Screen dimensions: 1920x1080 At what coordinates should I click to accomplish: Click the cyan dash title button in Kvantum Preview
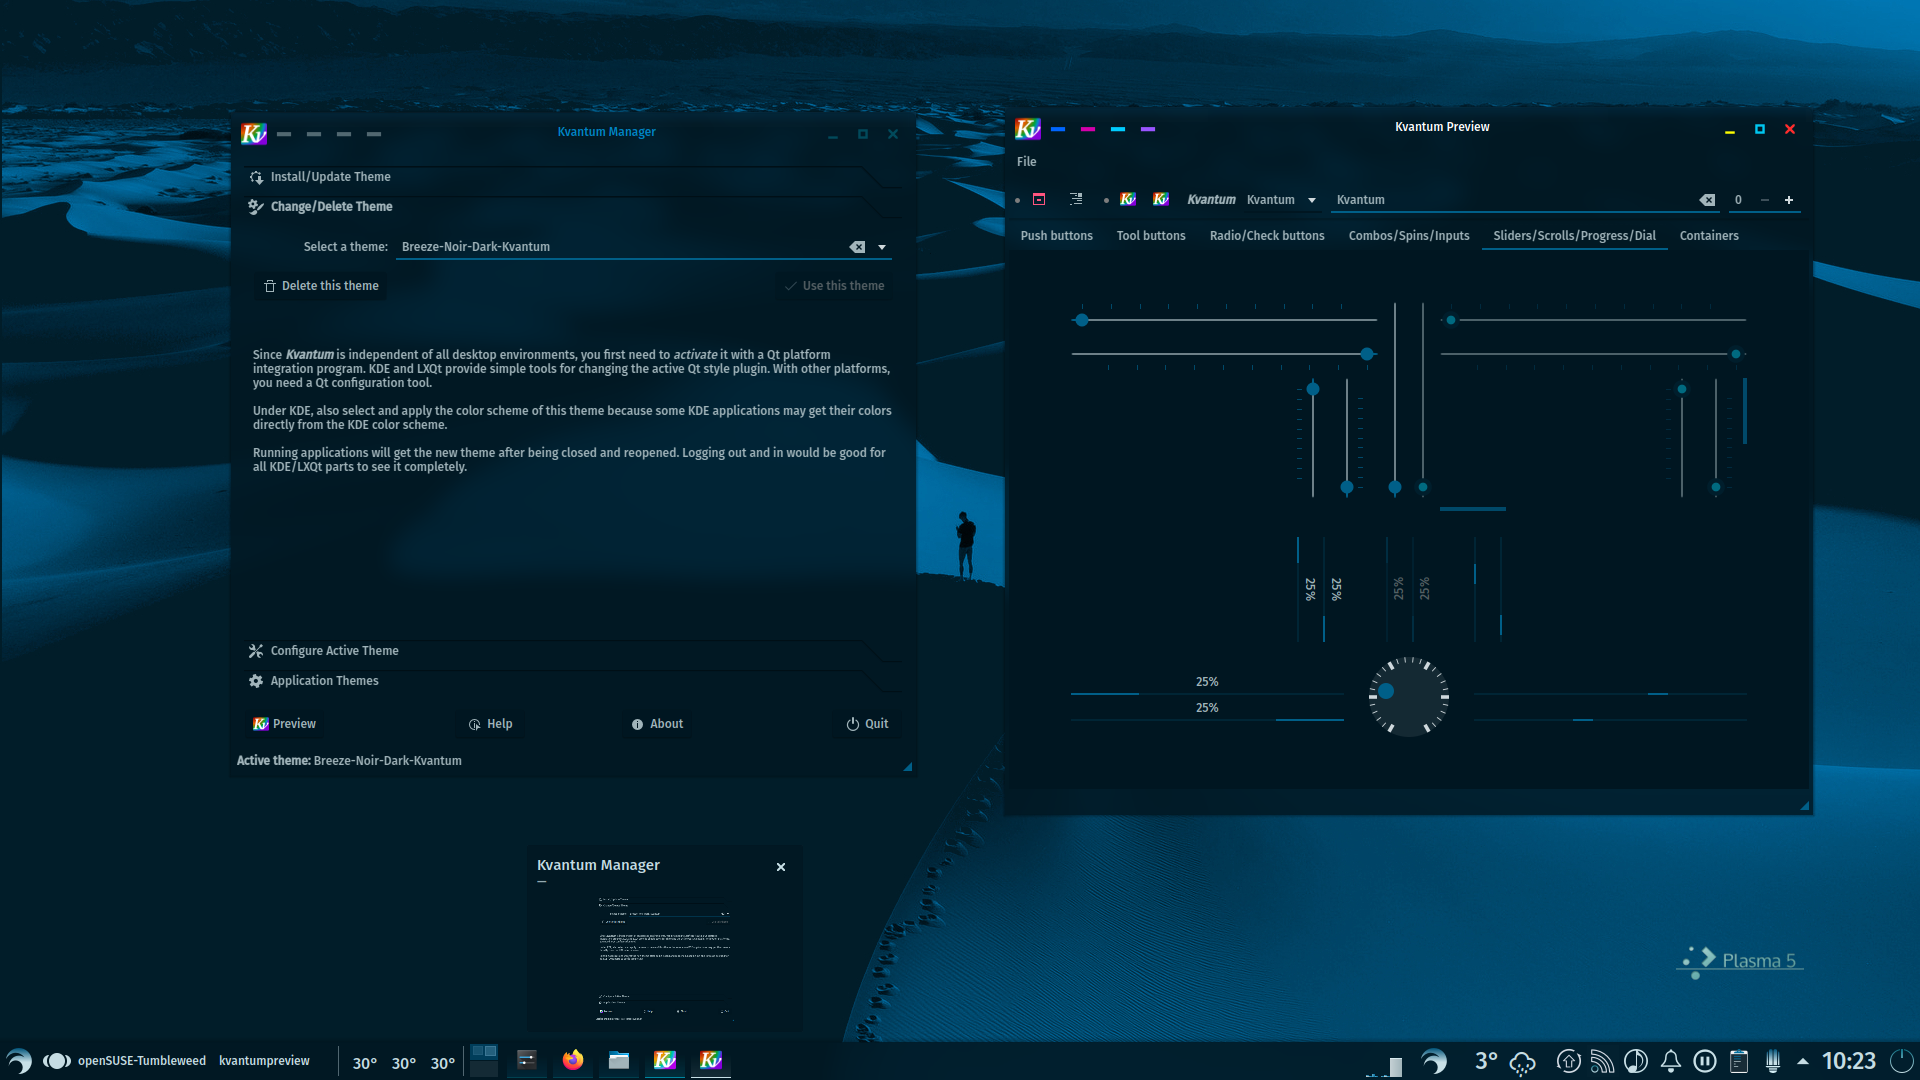[x=1118, y=129]
